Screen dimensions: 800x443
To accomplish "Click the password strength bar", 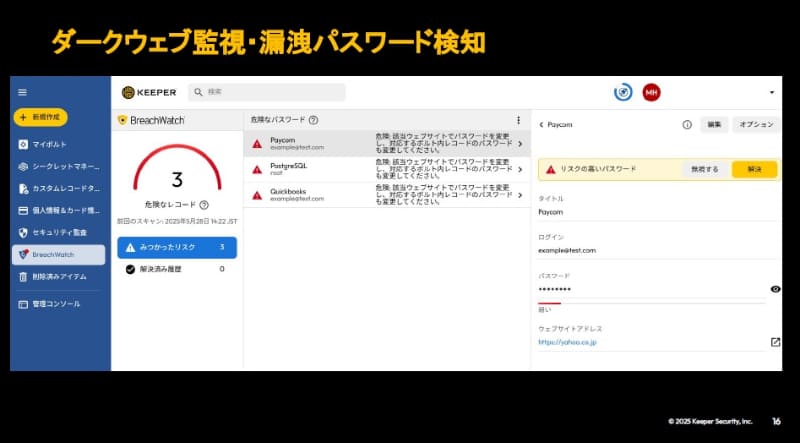I will pyautogui.click(x=652, y=303).
